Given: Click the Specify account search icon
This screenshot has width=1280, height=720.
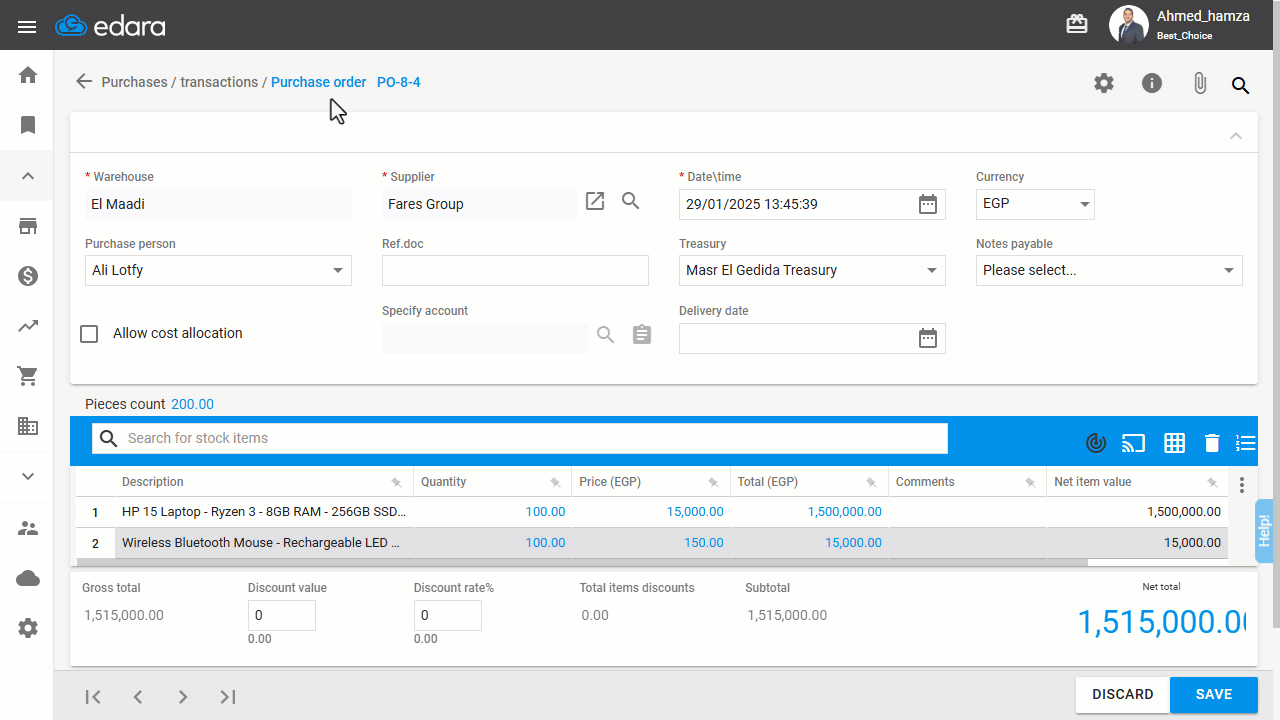Looking at the screenshot, I should (606, 334).
